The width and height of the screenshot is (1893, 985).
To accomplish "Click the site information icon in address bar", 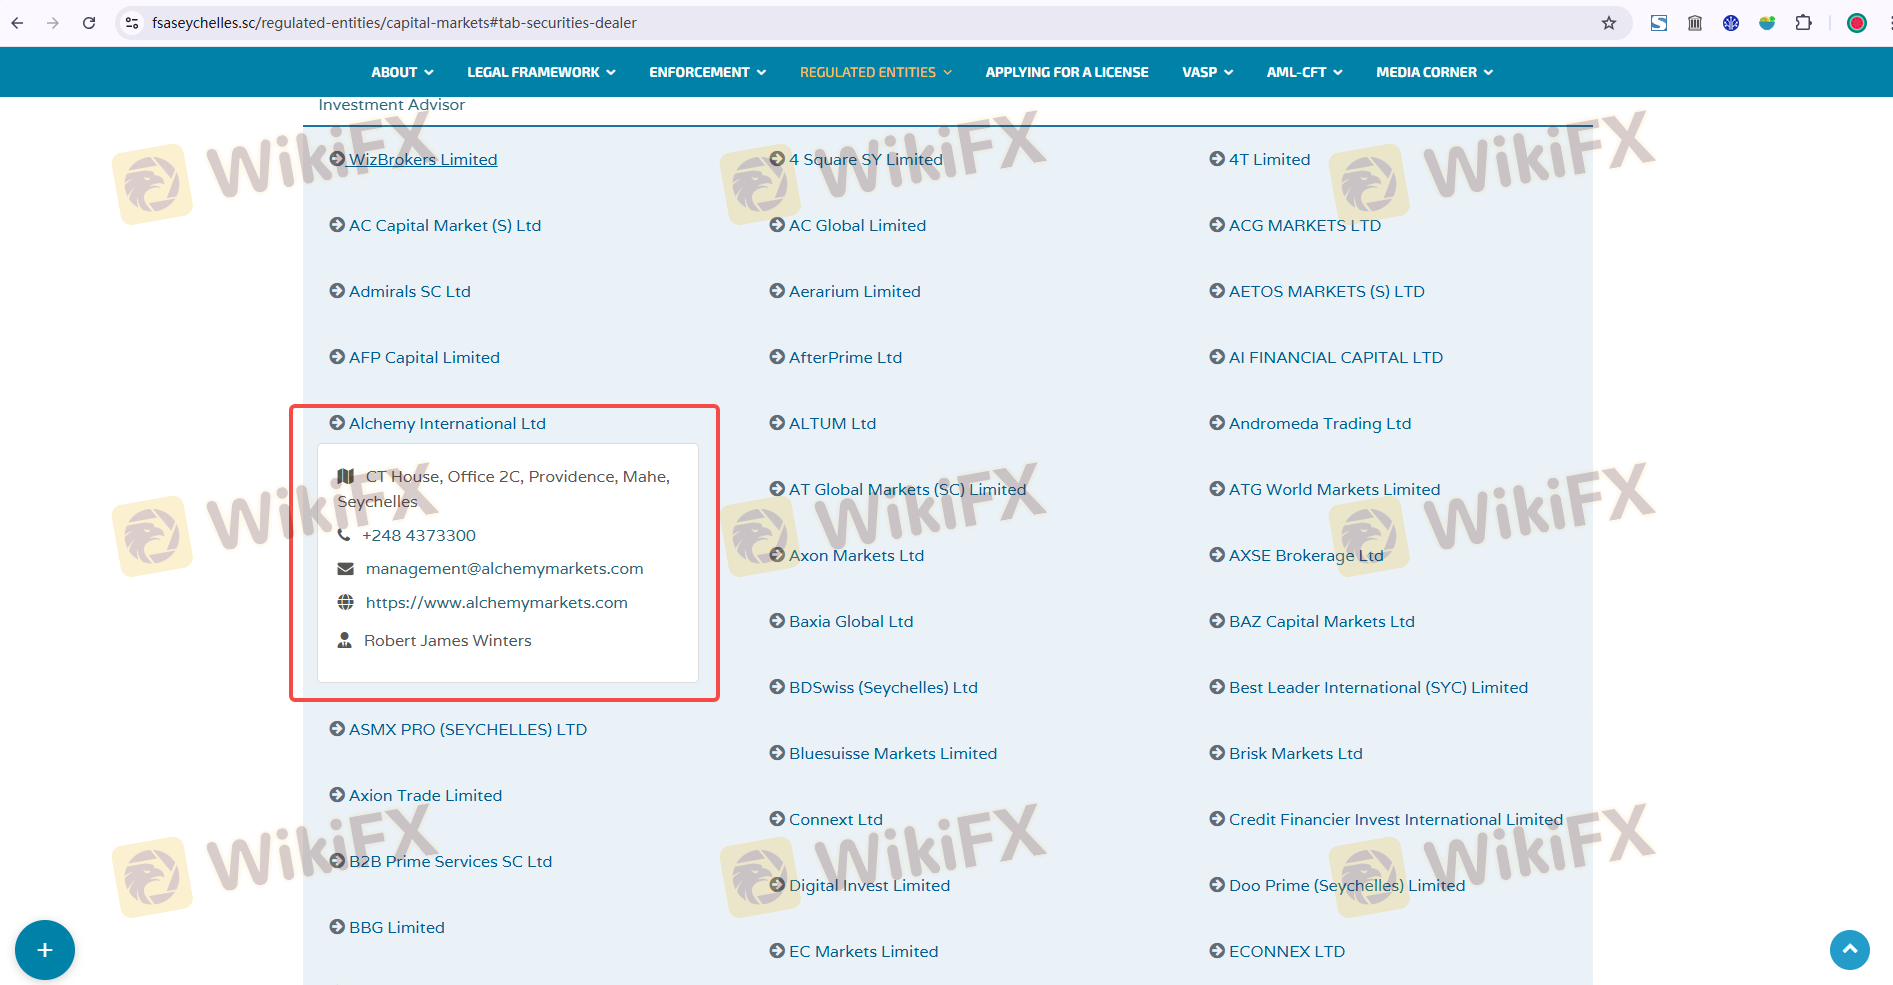I will [132, 23].
